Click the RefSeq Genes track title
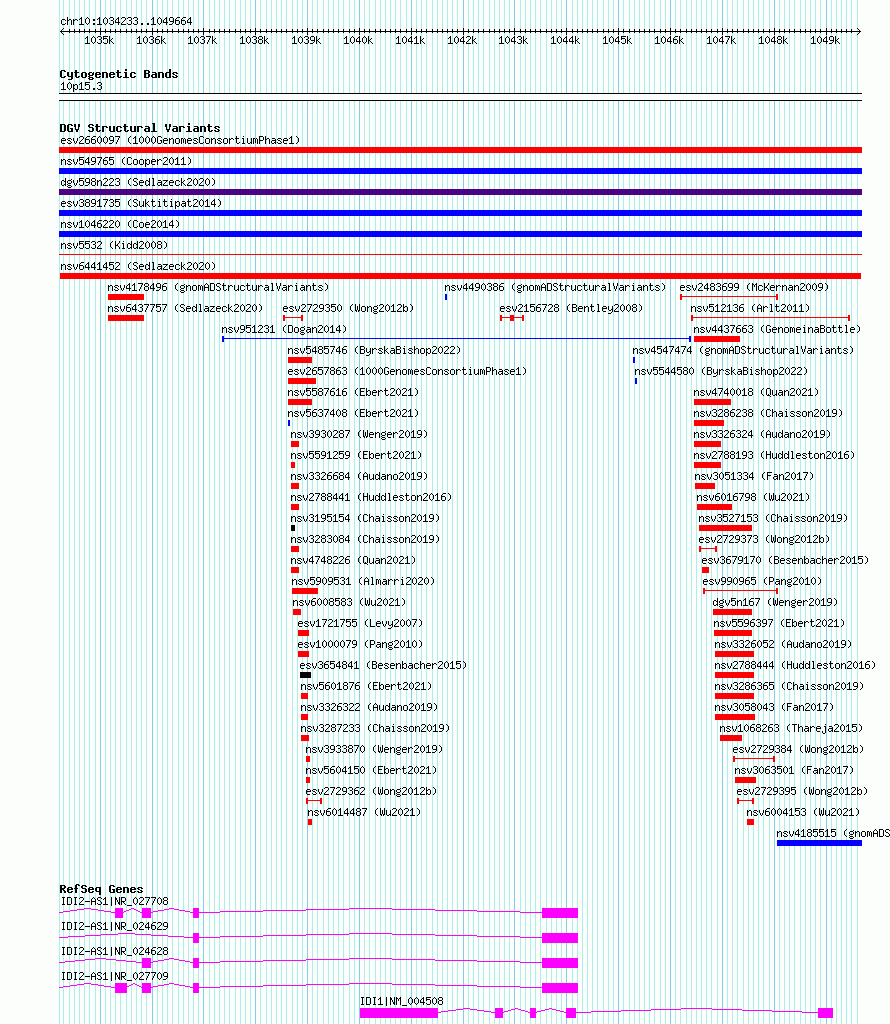Screen dimensions: 890x1024 click(101, 889)
